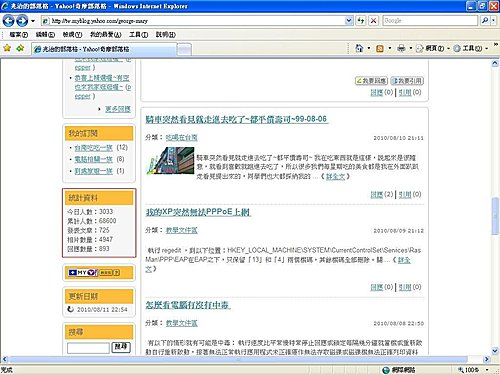Open the 編輯(E) menu
500x375 pixels.
pyautogui.click(x=45, y=35)
